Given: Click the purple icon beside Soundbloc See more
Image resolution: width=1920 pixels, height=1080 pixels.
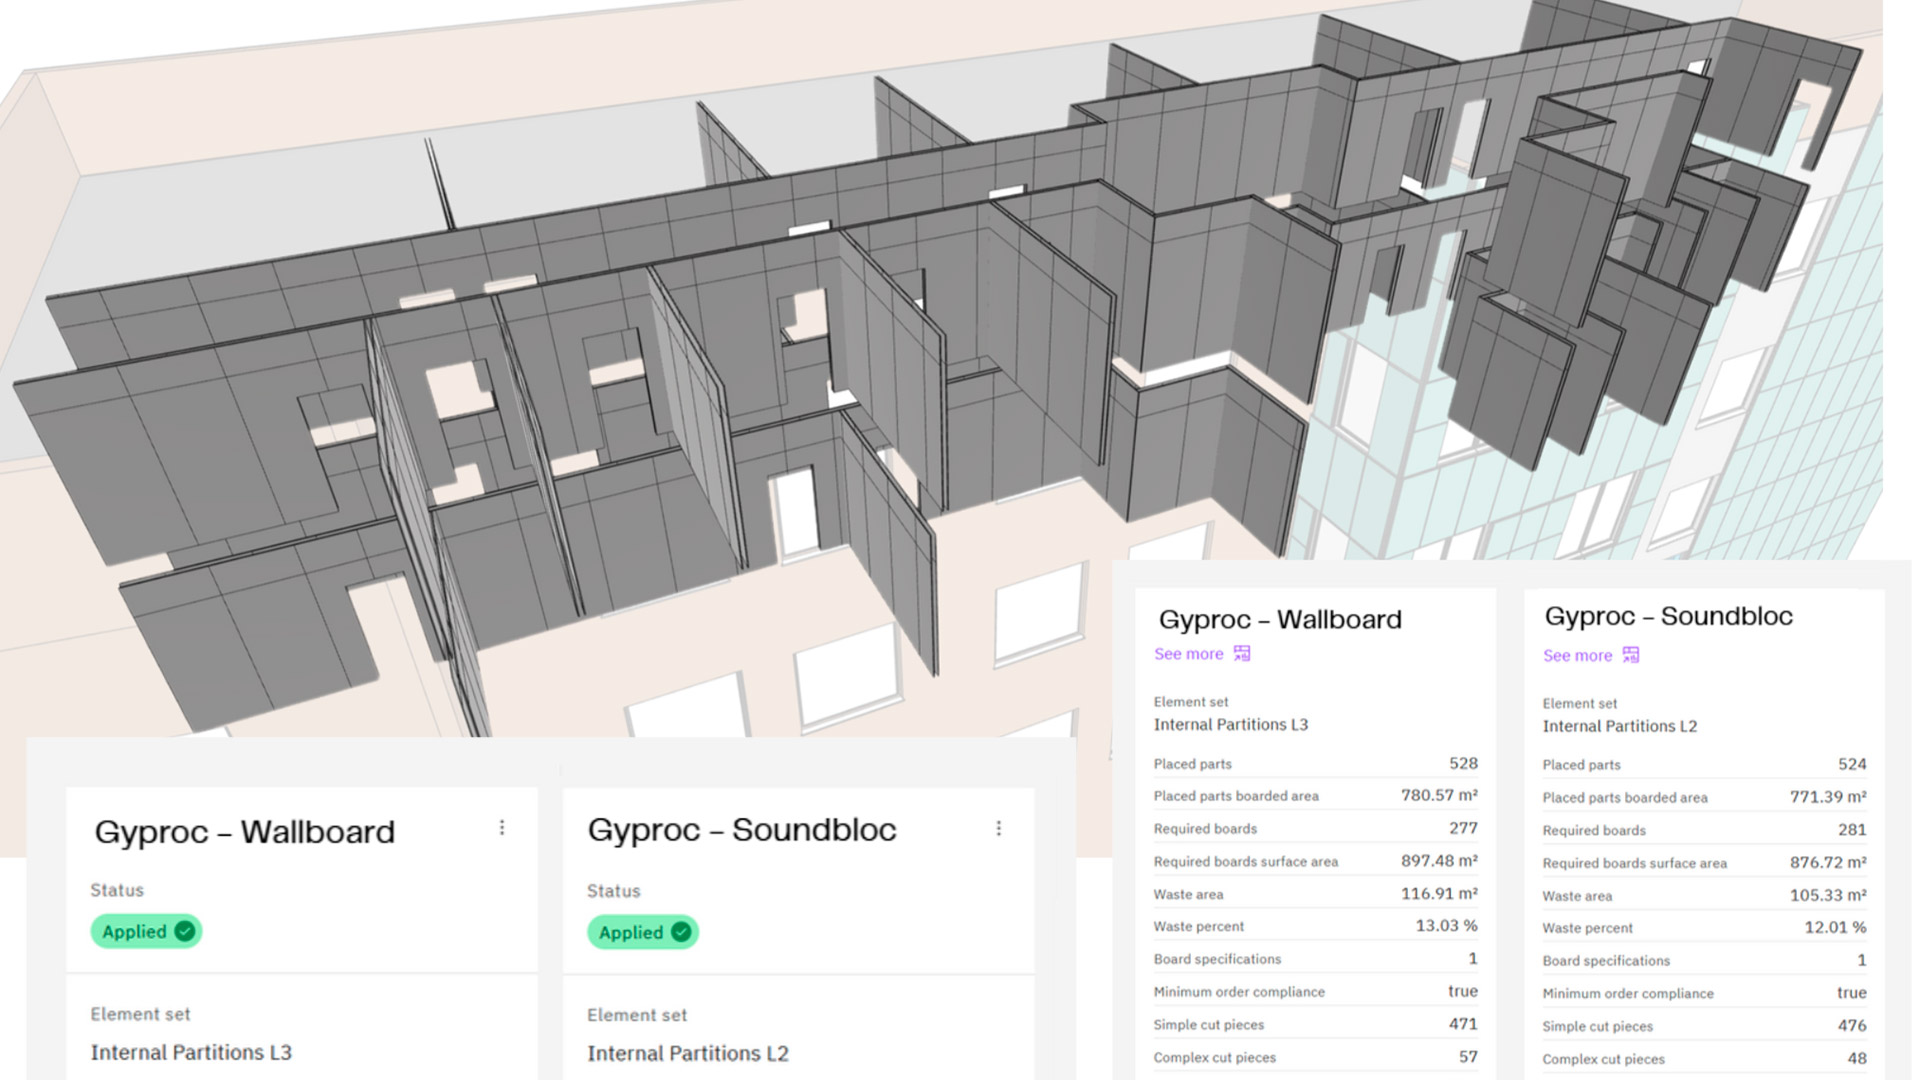Looking at the screenshot, I should [x=1630, y=655].
